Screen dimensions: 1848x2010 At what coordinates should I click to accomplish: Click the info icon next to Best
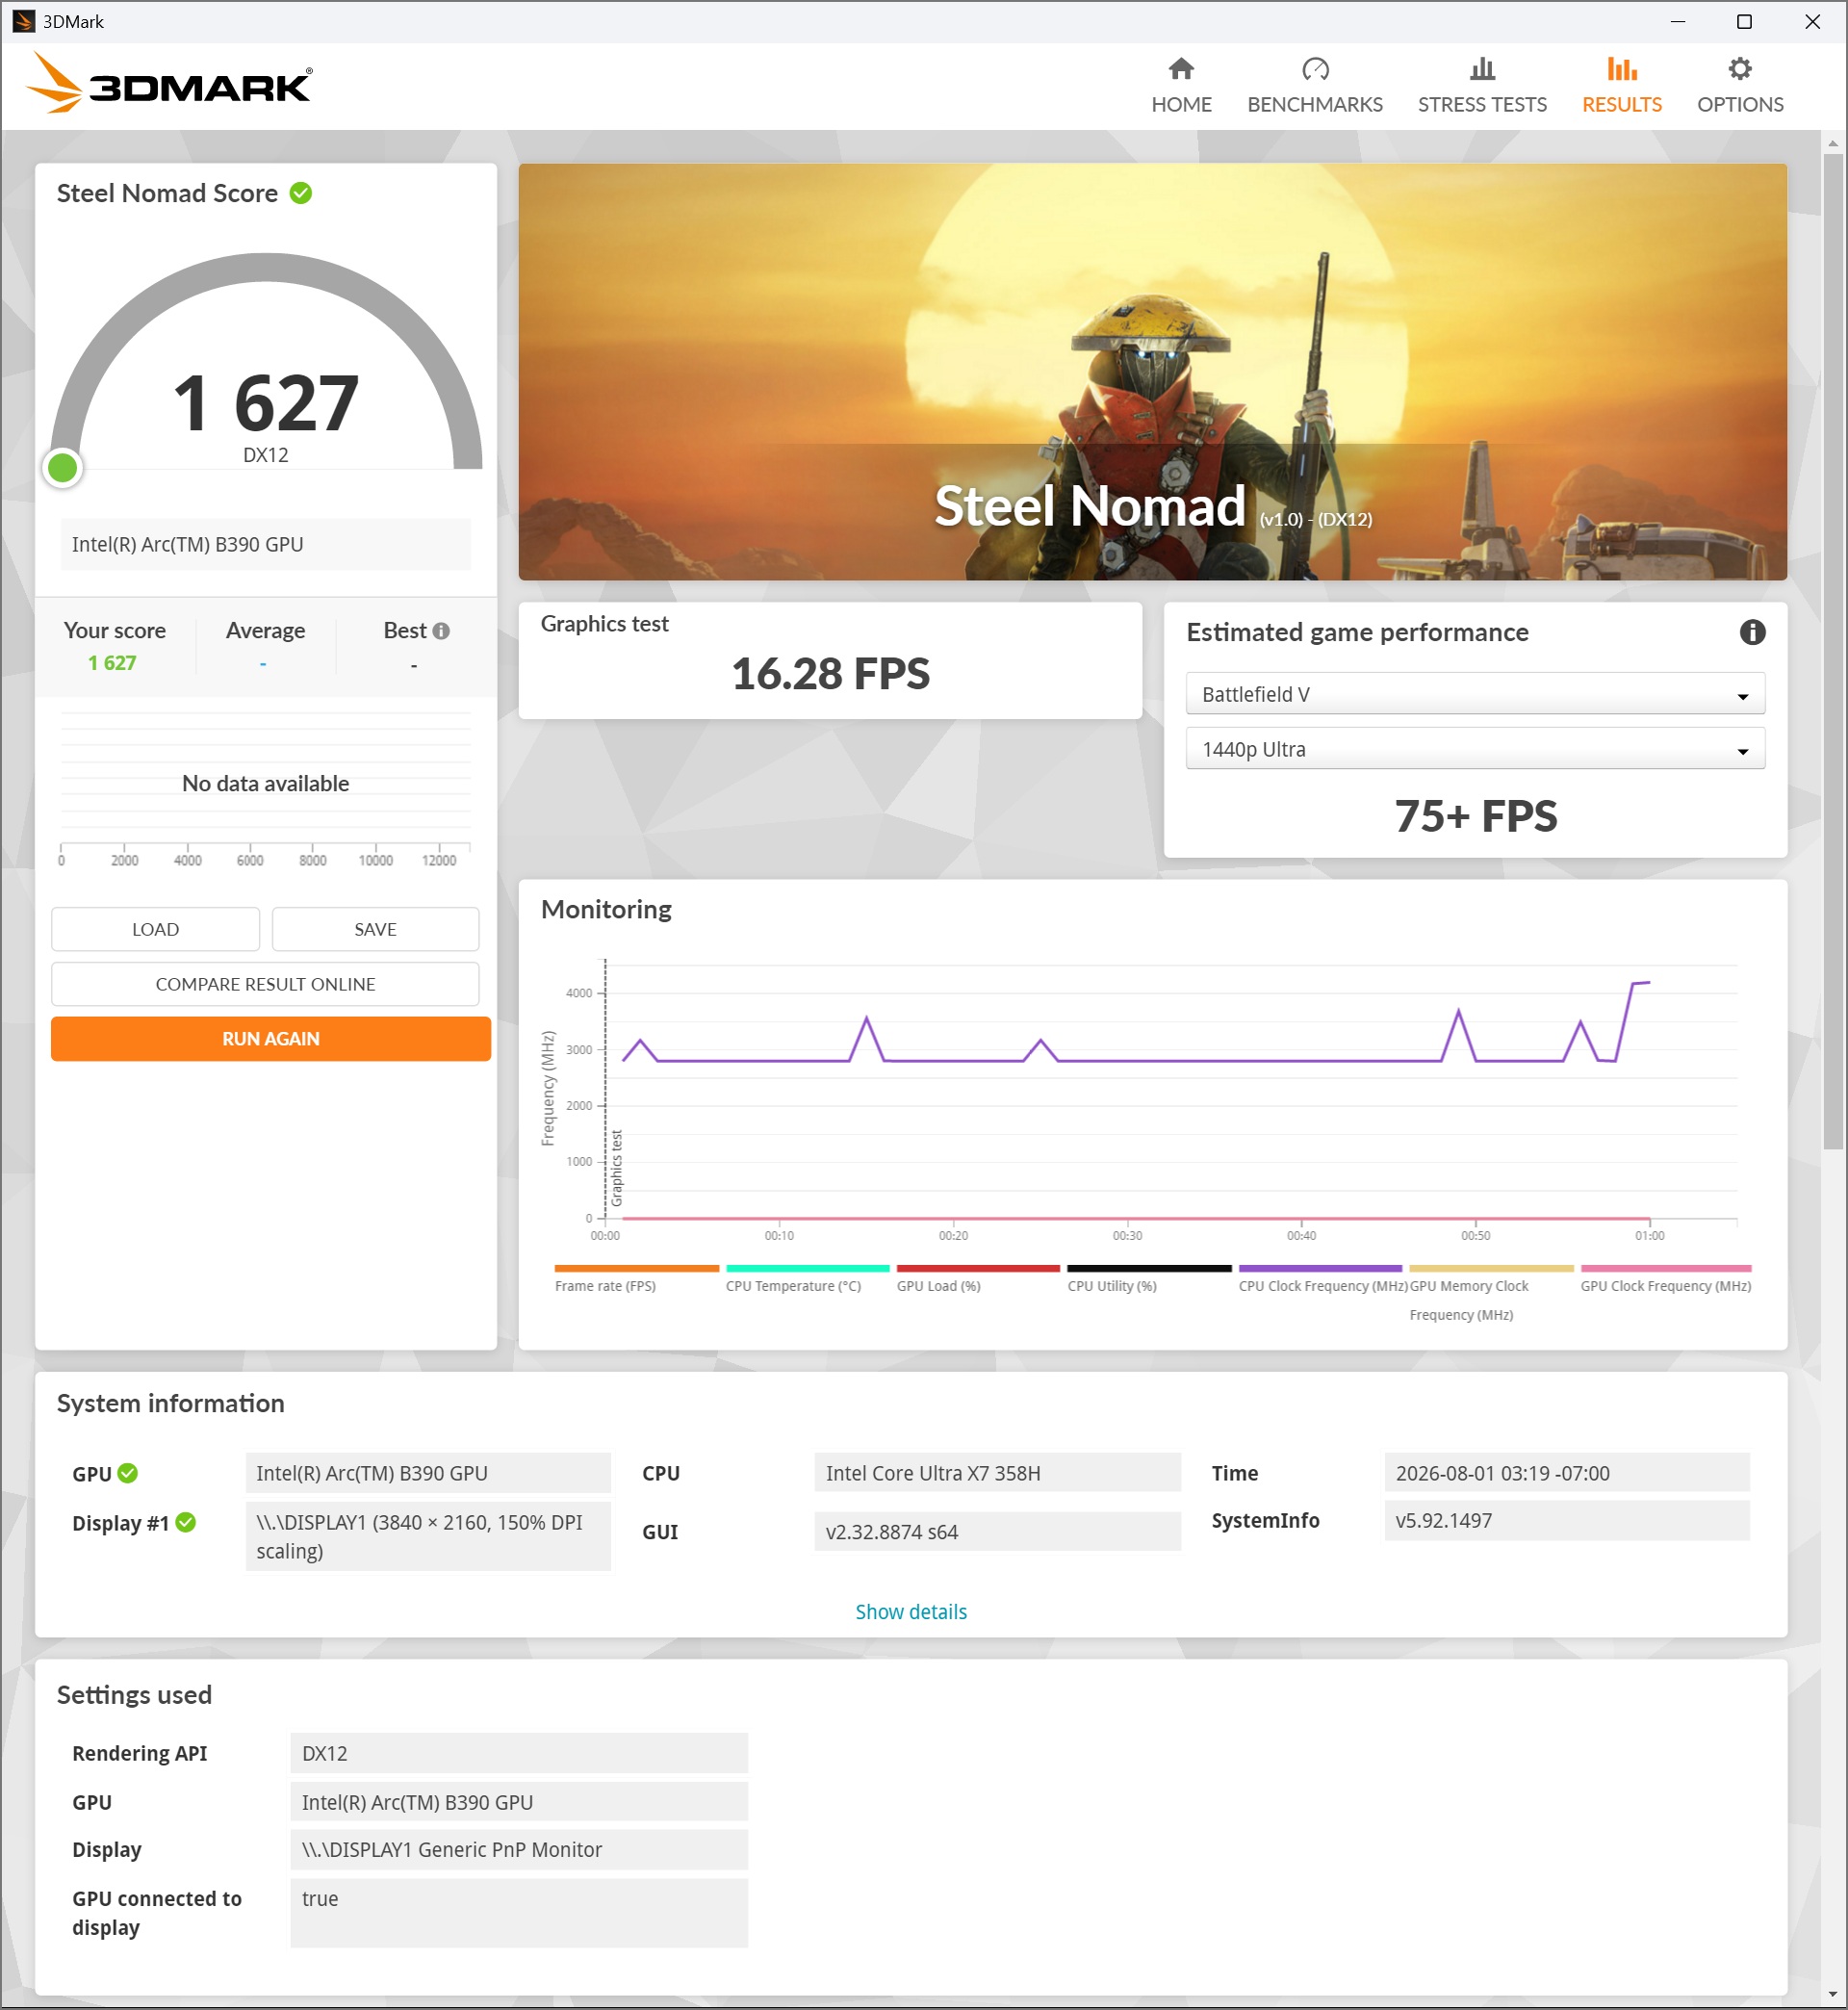coord(441,631)
